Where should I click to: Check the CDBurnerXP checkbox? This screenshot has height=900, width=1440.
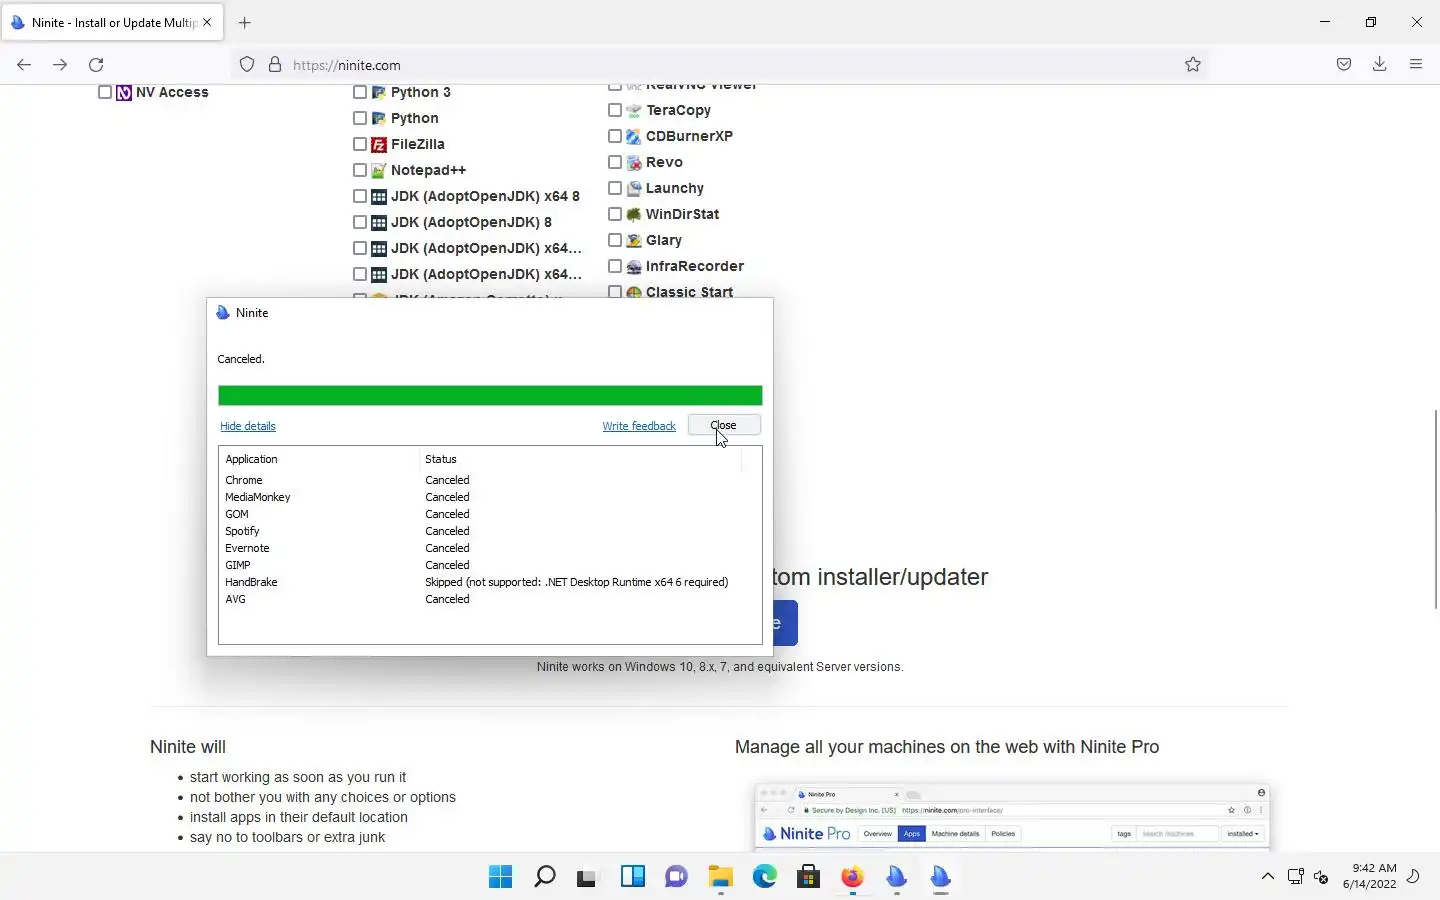point(615,136)
